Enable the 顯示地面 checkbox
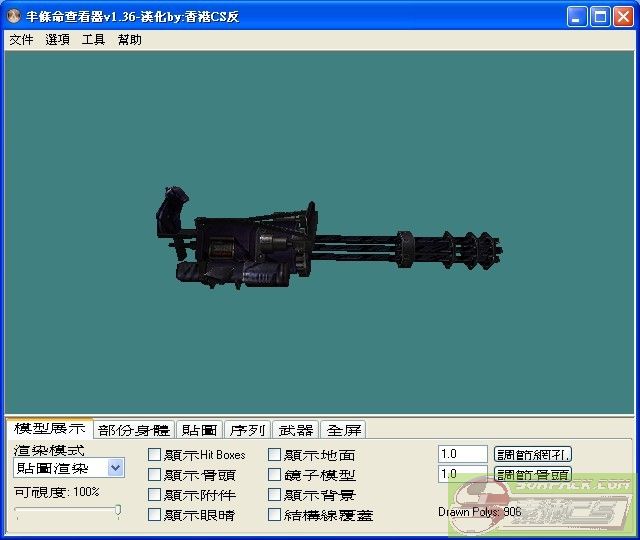Screen dimensions: 640x540 click(275, 455)
